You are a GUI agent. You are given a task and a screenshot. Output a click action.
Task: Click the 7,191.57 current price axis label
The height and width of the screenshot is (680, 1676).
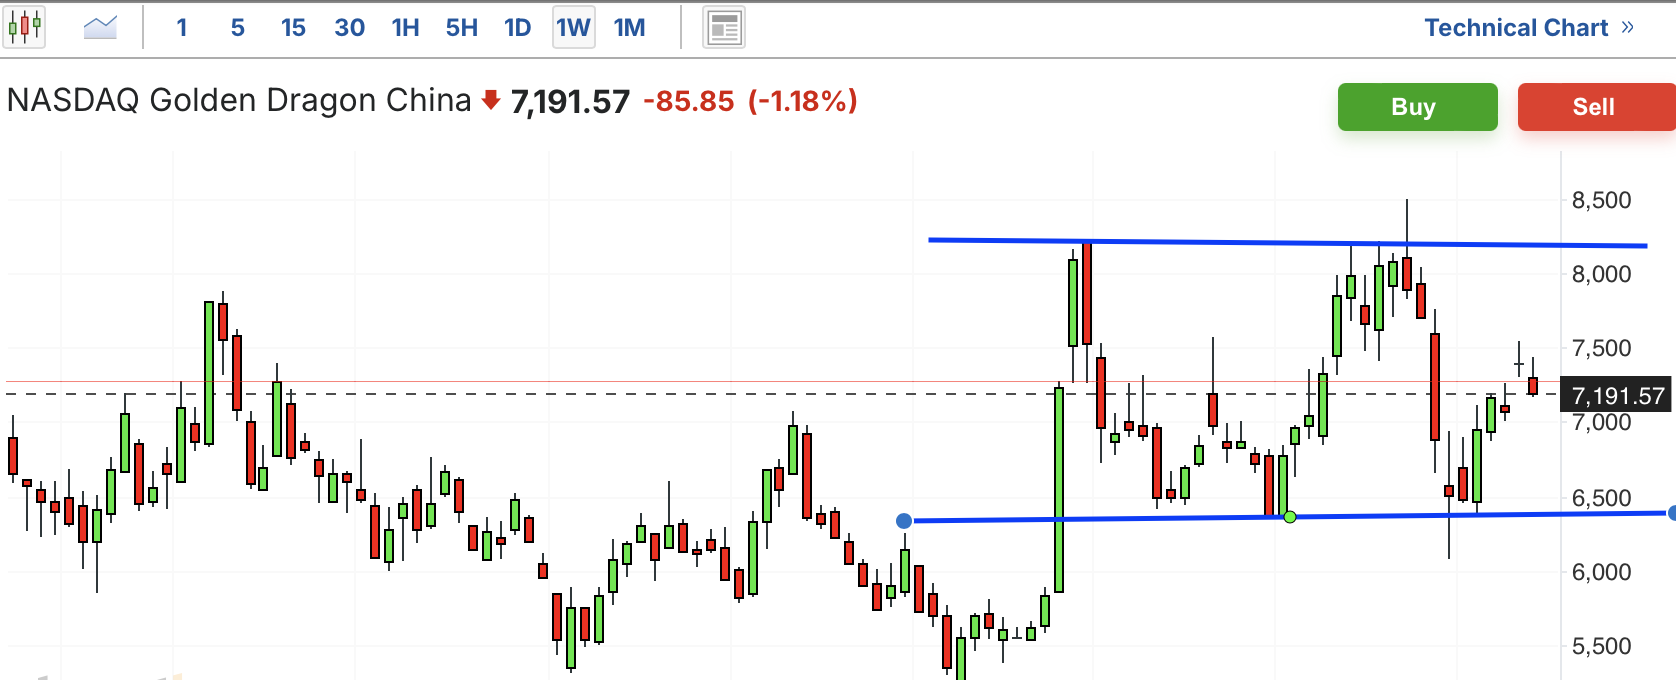point(1616,395)
